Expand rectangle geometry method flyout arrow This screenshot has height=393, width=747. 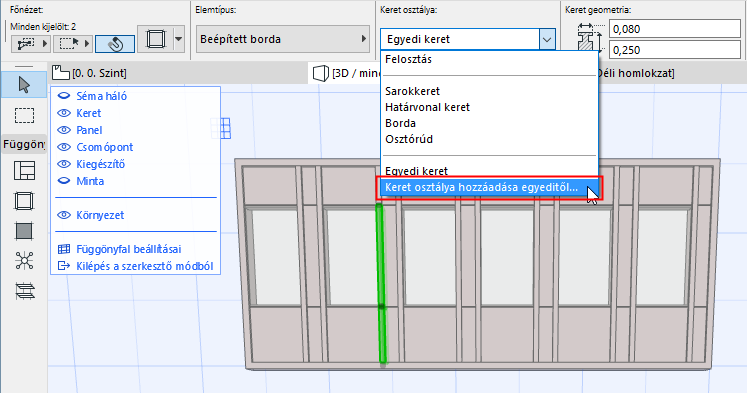(x=87, y=44)
